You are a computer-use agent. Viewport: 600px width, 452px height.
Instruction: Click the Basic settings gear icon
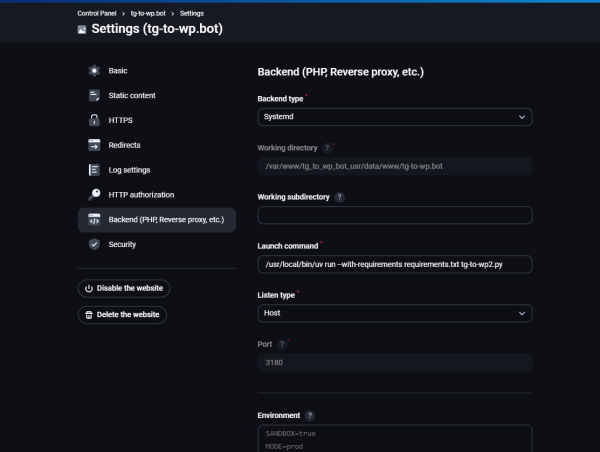(x=94, y=71)
